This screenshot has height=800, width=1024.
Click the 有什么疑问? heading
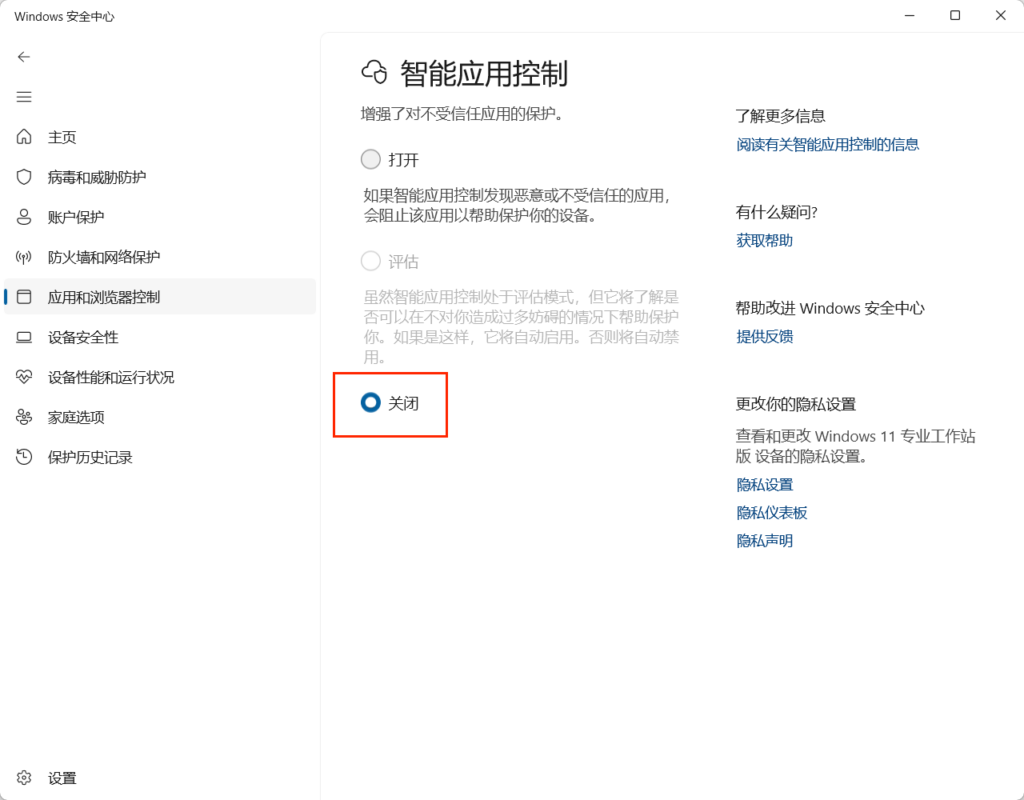(x=776, y=212)
